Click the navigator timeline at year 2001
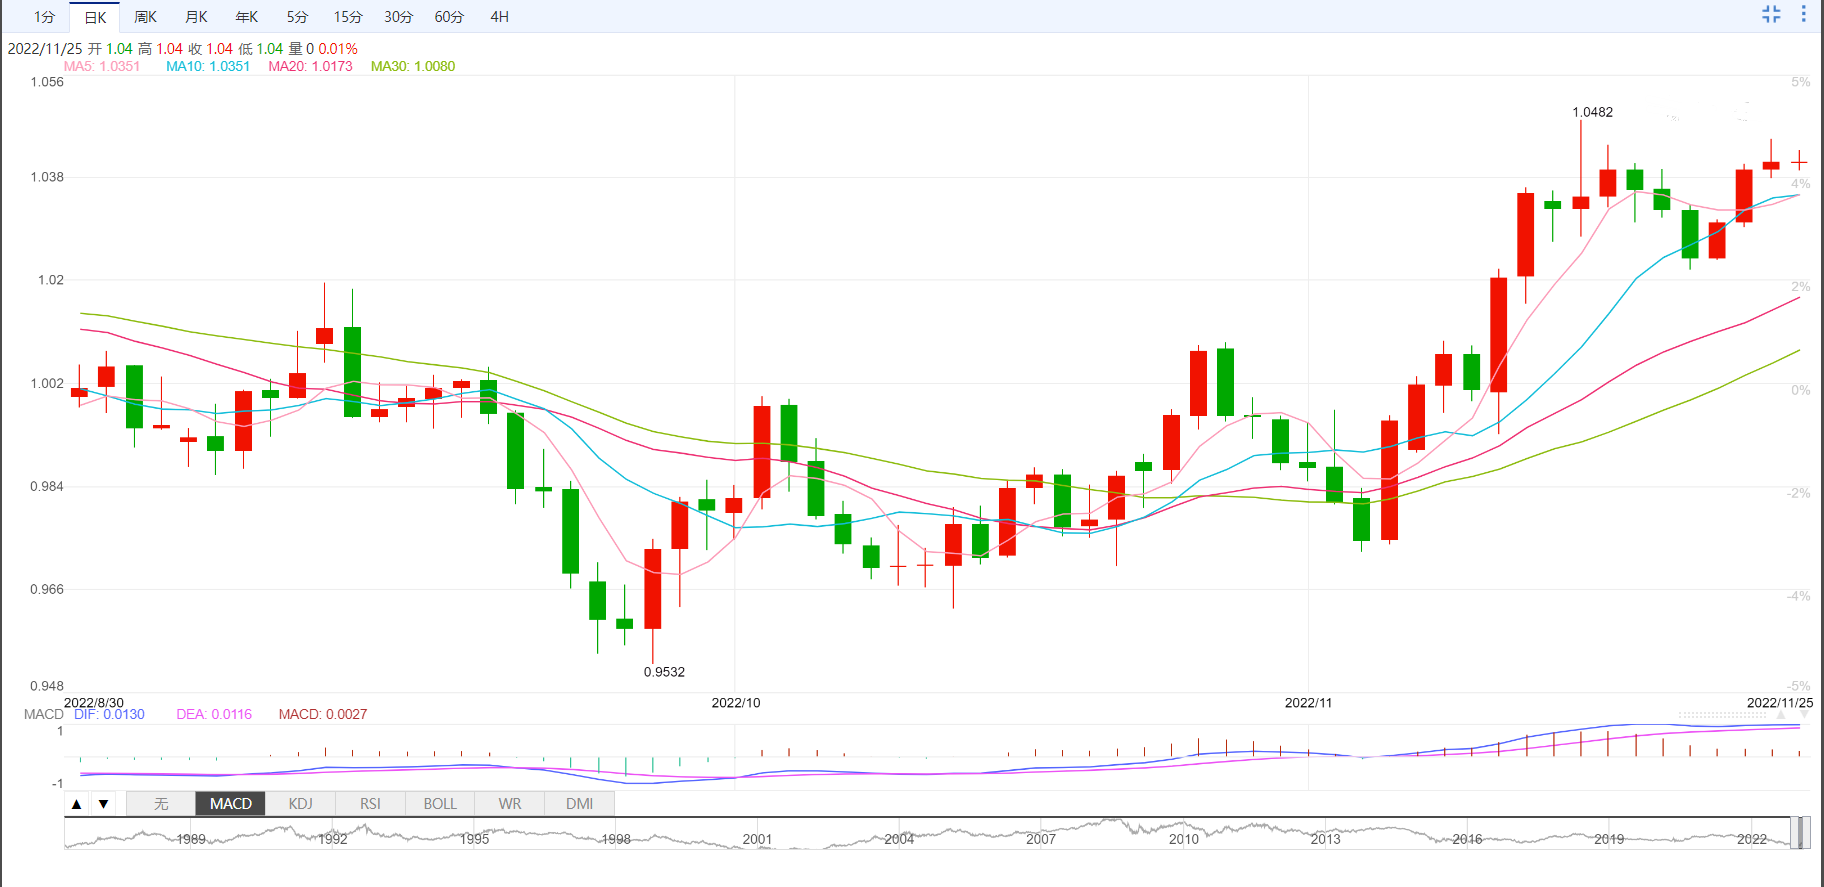Screen dimensions: 1824x887 pyautogui.click(x=757, y=839)
